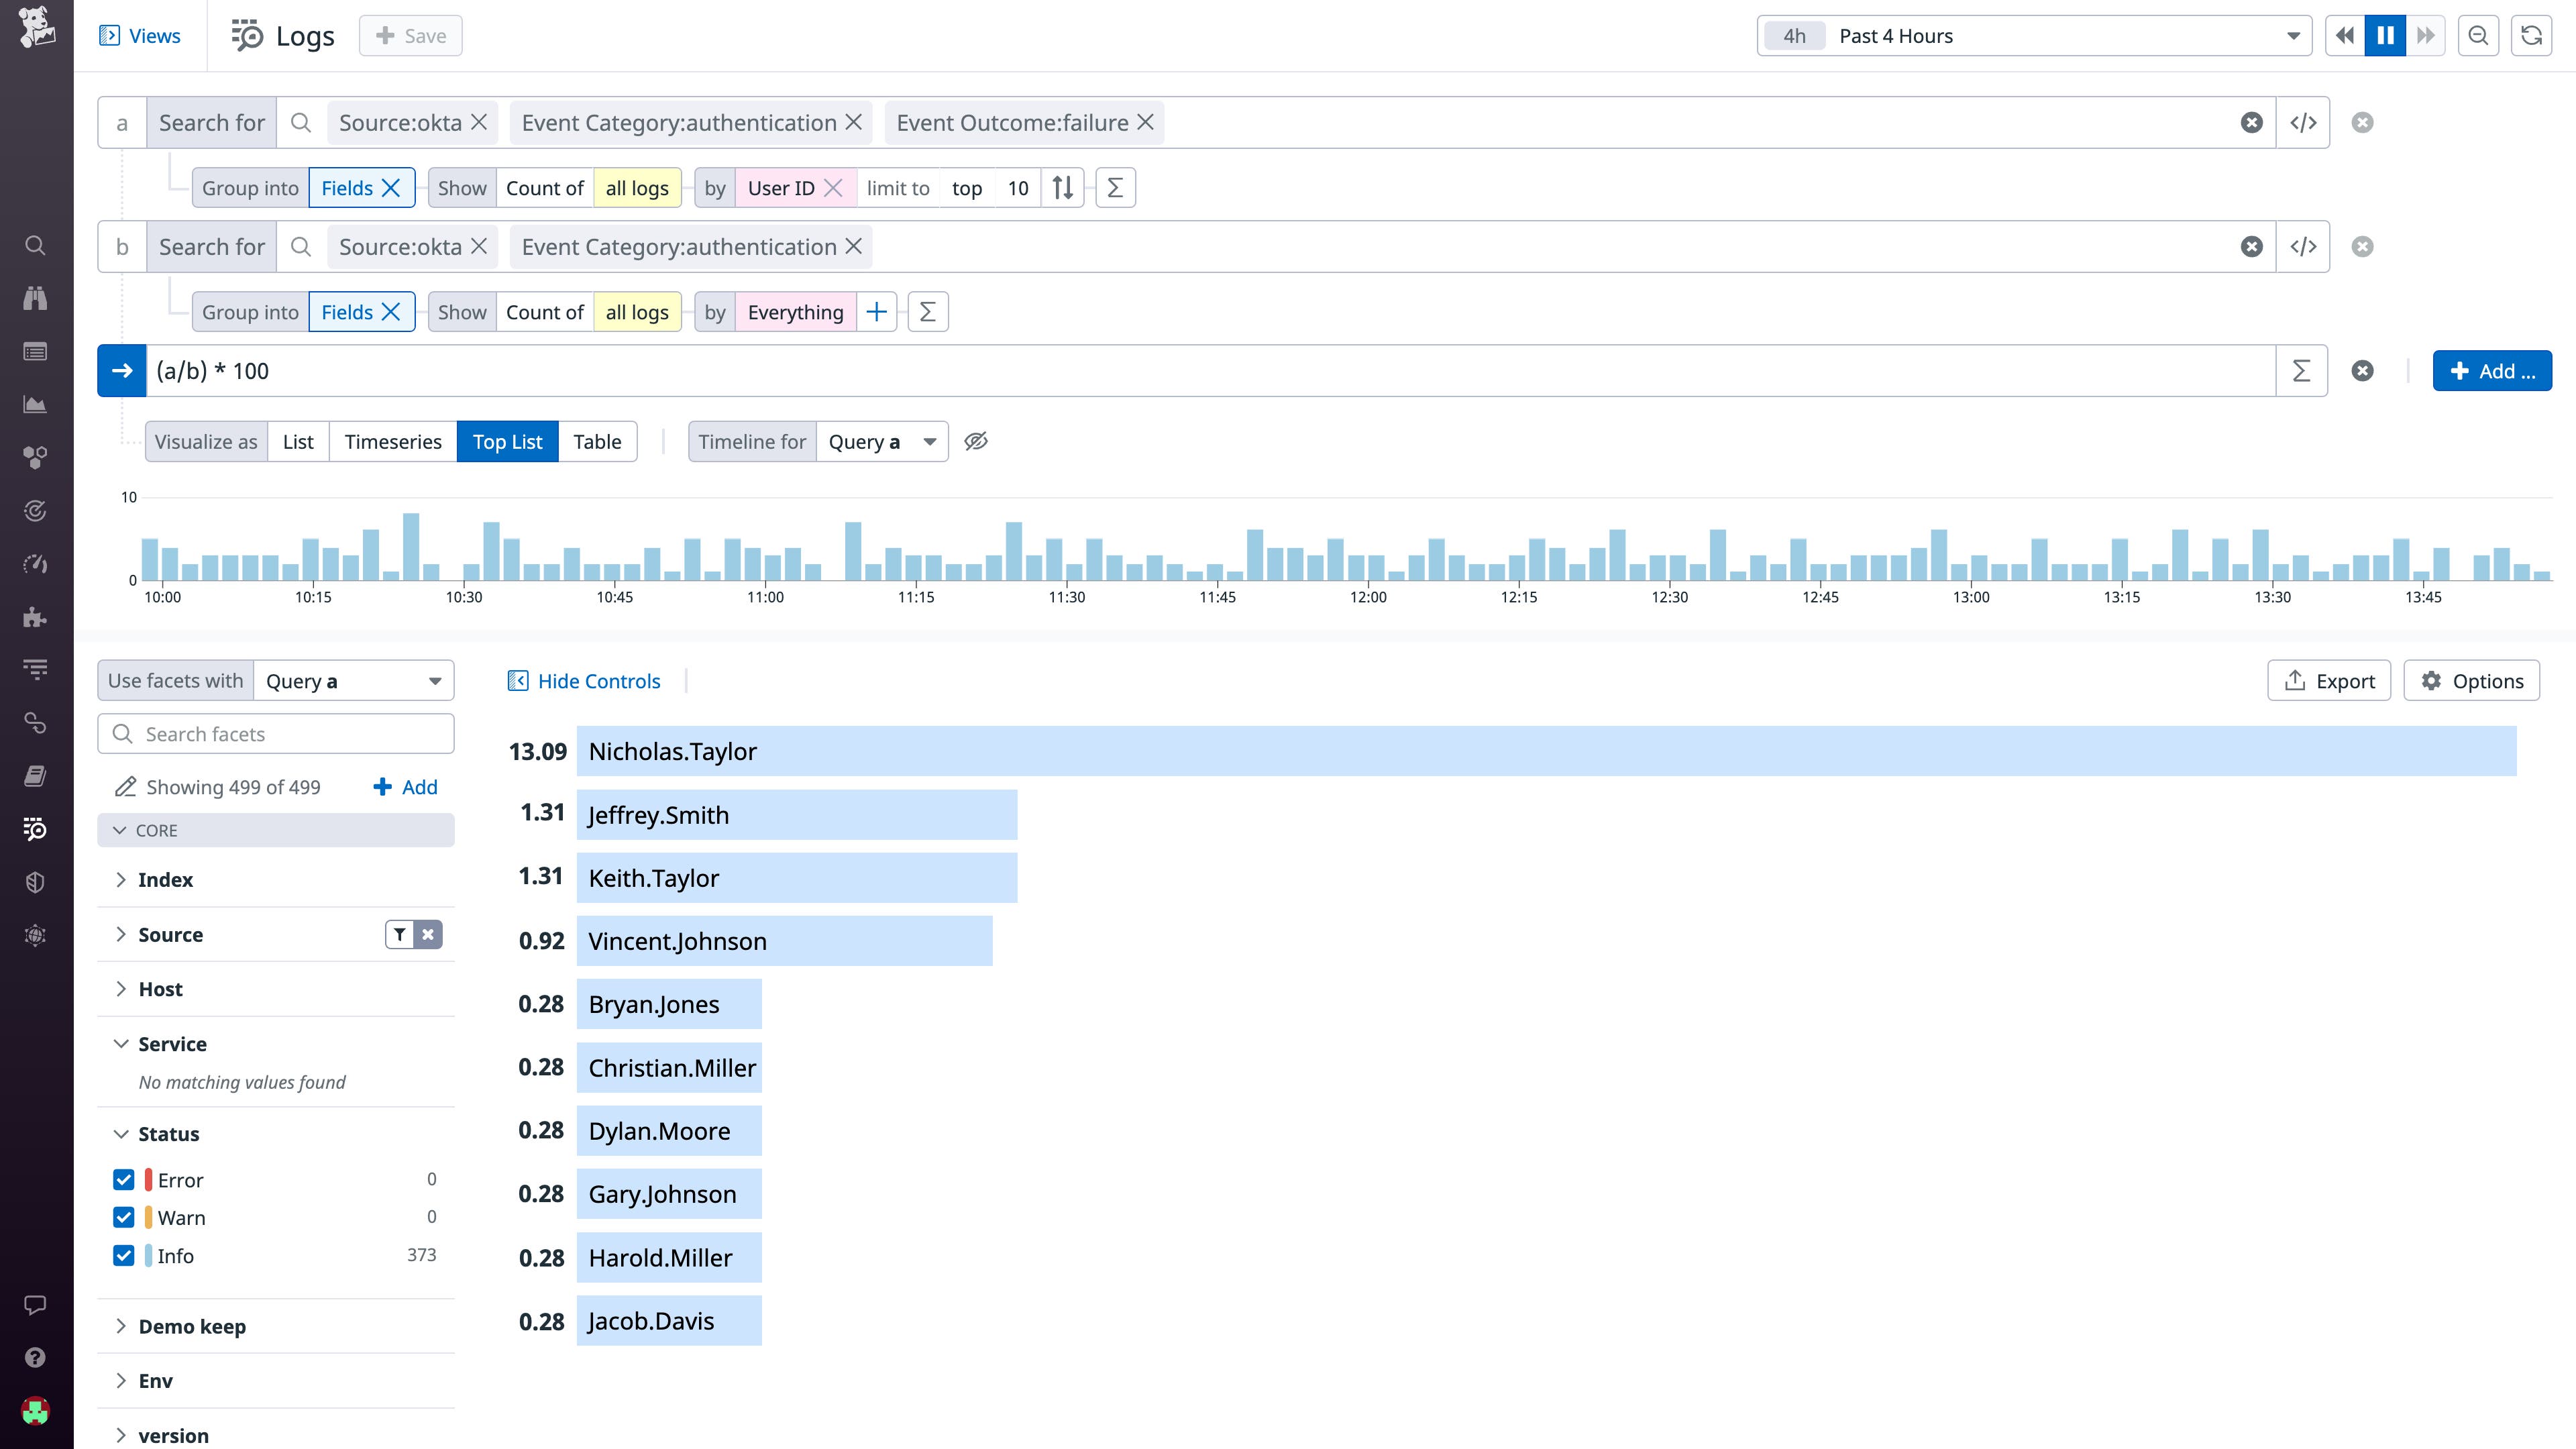The width and height of the screenshot is (2576, 1449).
Task: Click the sigma aggregation icon next to formula (a/b)*100
Action: tap(2301, 370)
